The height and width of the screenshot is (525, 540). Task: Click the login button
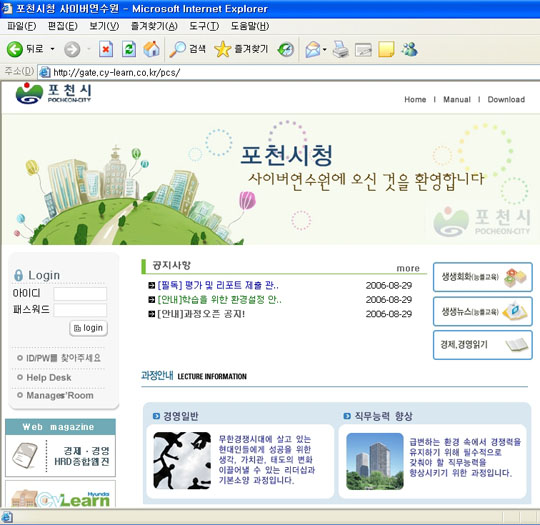(89, 328)
